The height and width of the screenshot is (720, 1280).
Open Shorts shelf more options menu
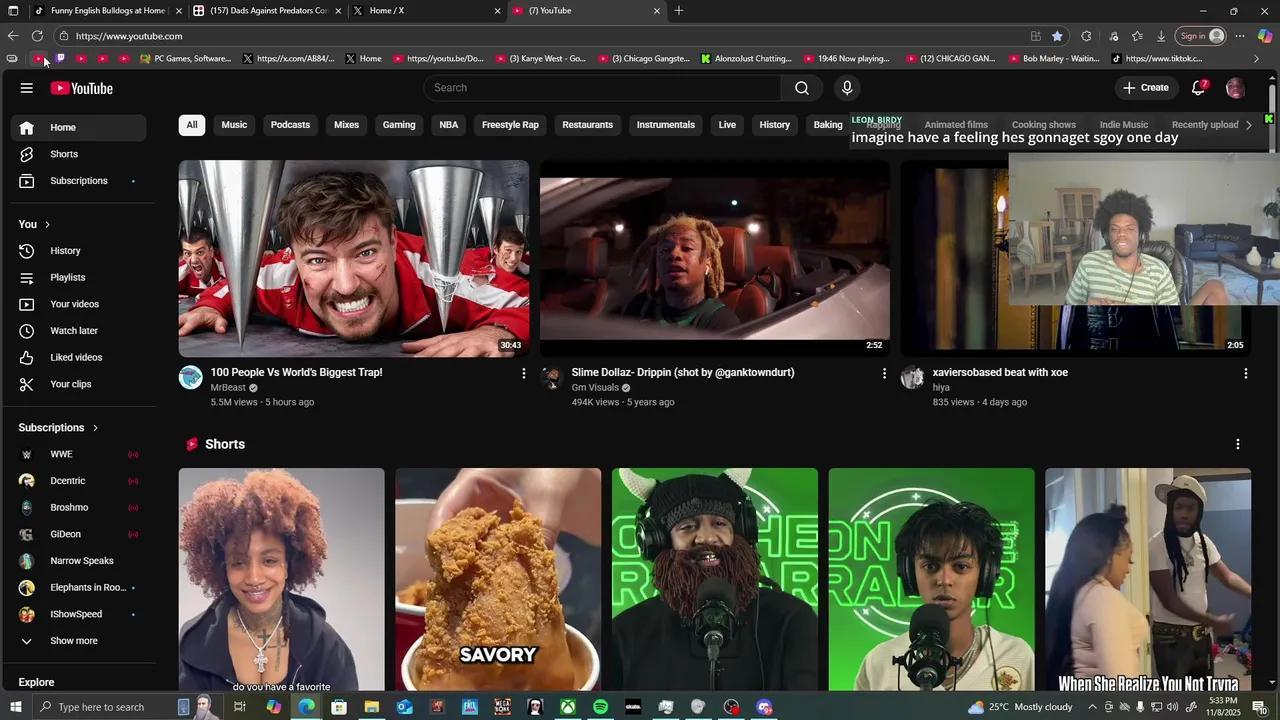tap(1238, 444)
